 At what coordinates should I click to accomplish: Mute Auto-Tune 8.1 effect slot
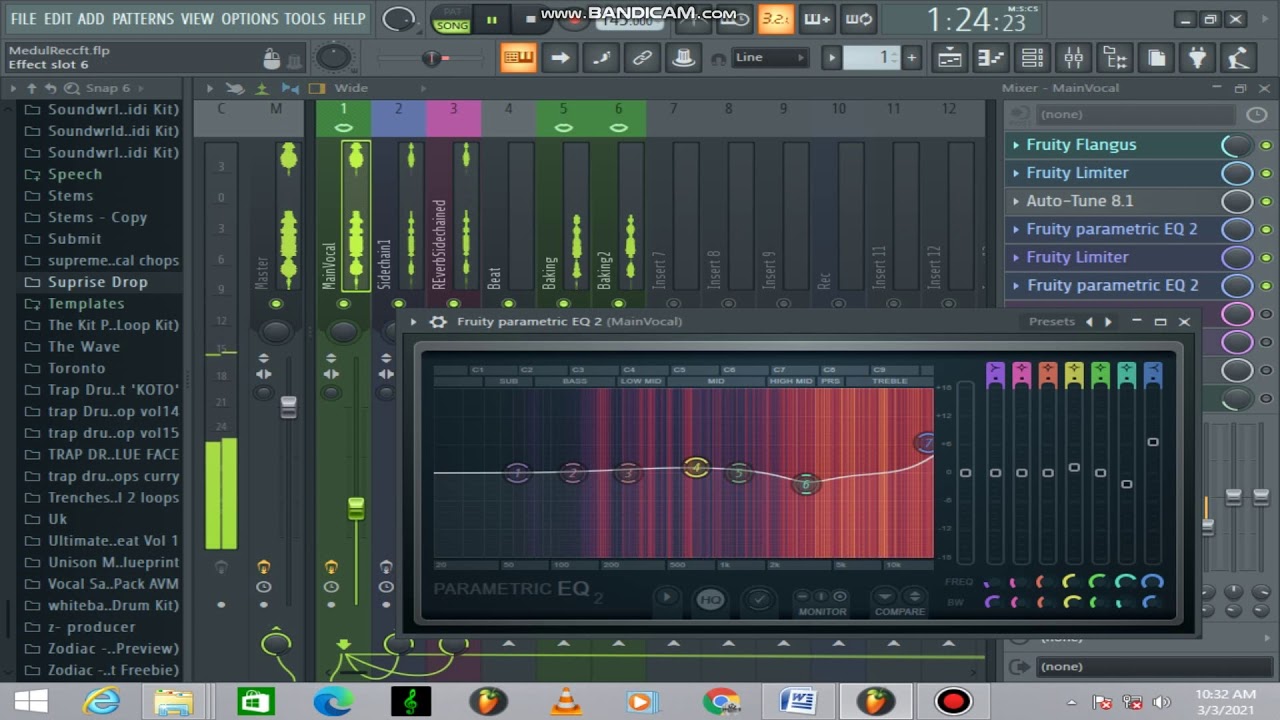[x=1266, y=201]
